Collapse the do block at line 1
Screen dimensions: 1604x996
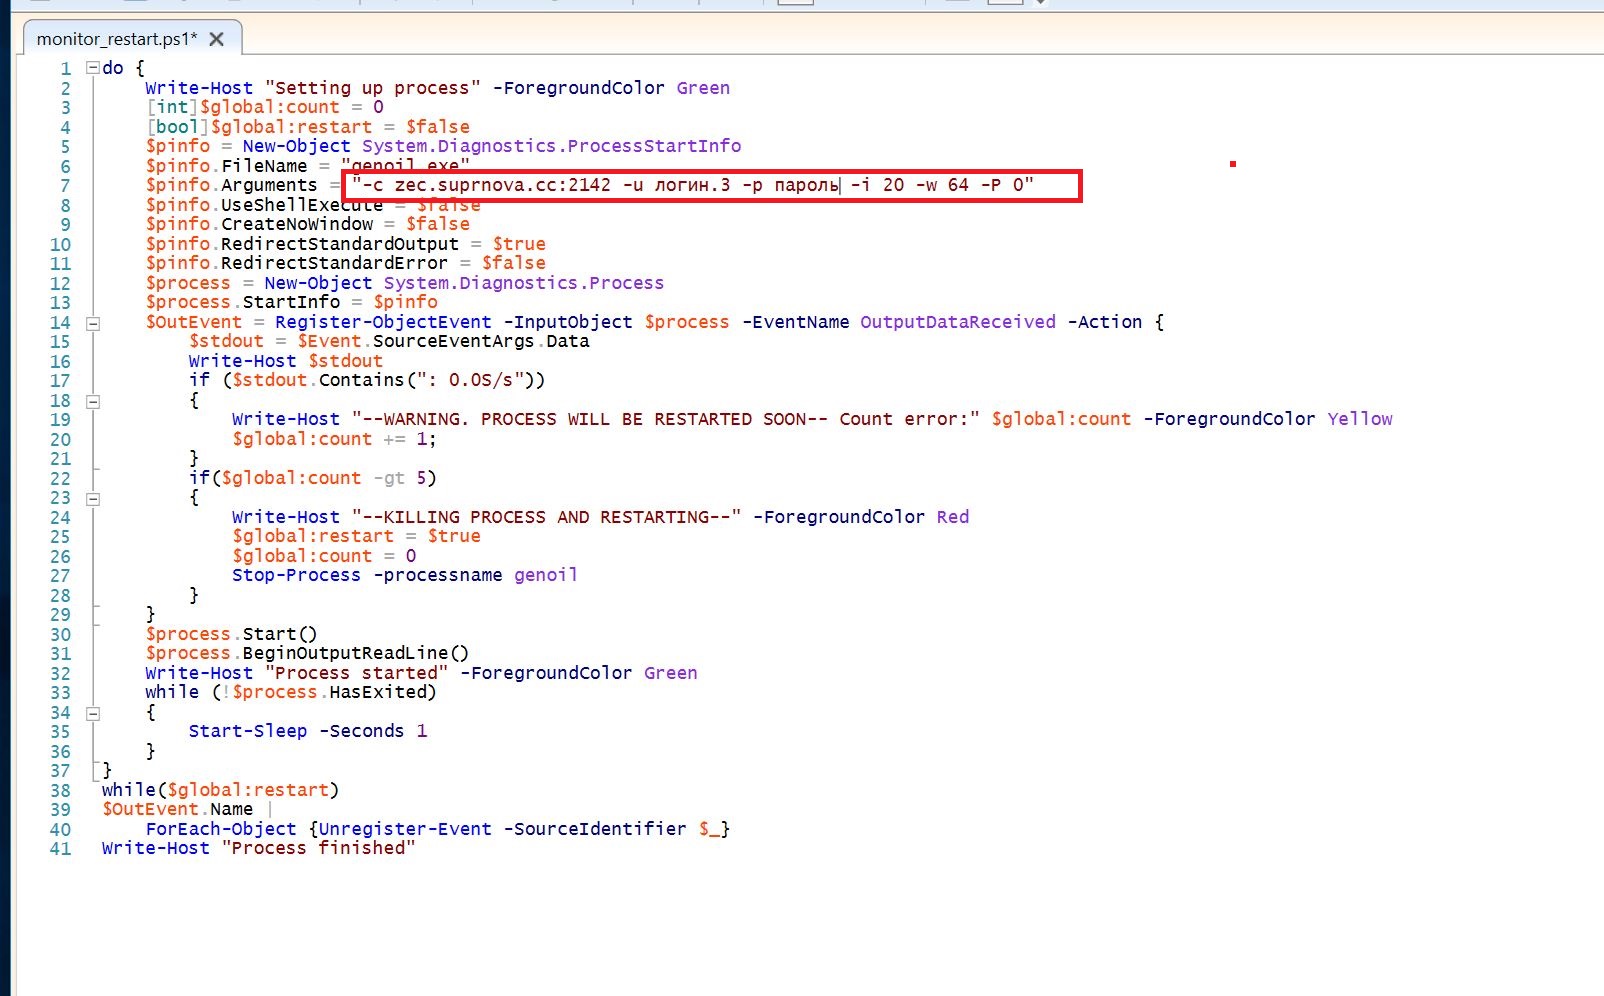(x=93, y=68)
